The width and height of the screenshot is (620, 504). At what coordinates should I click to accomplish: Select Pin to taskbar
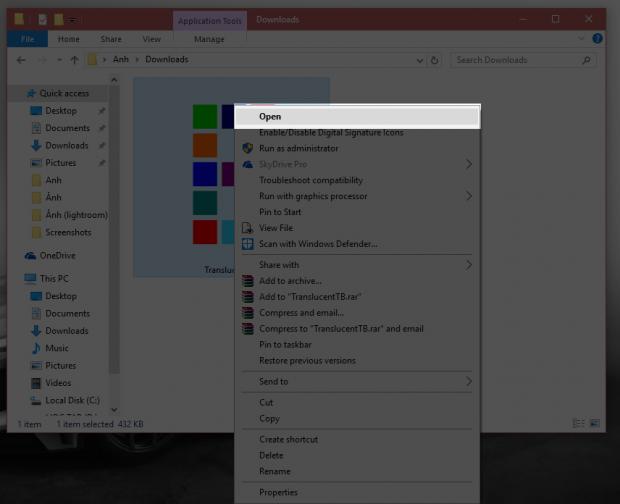point(357,345)
